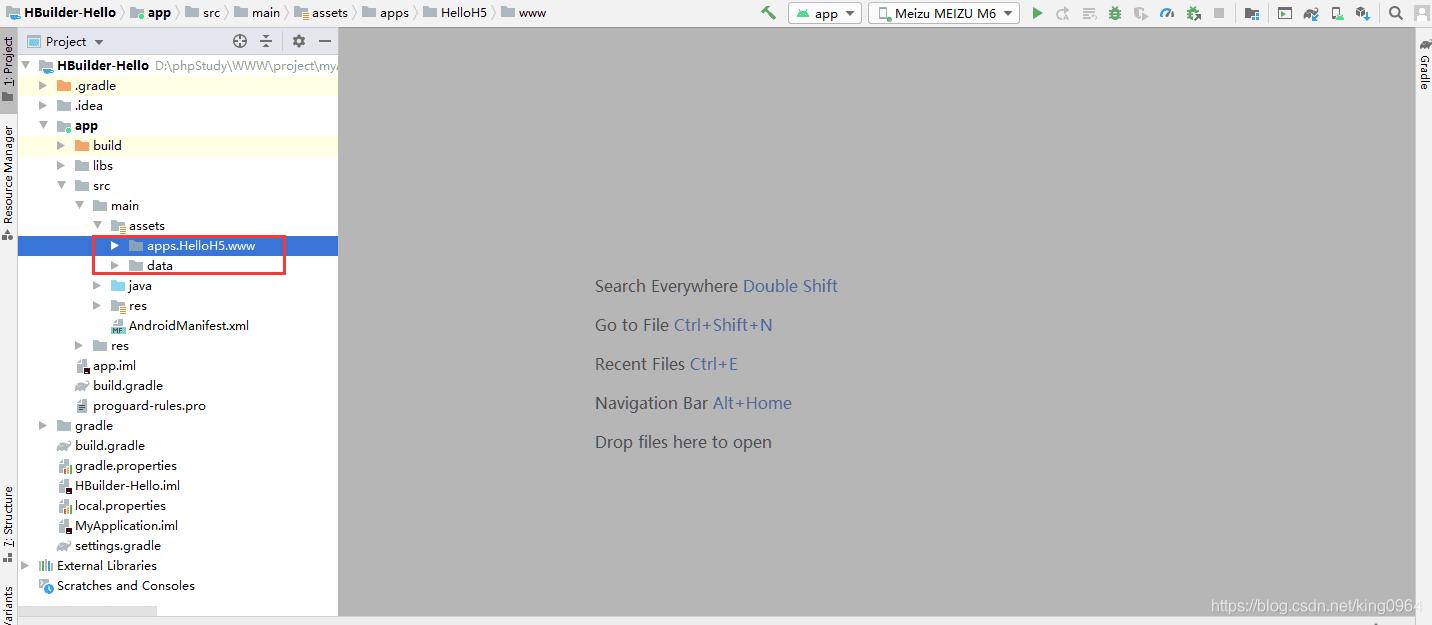This screenshot has height=625, width=1432.
Task: Click the Make Project hammer icon
Action: [x=768, y=13]
